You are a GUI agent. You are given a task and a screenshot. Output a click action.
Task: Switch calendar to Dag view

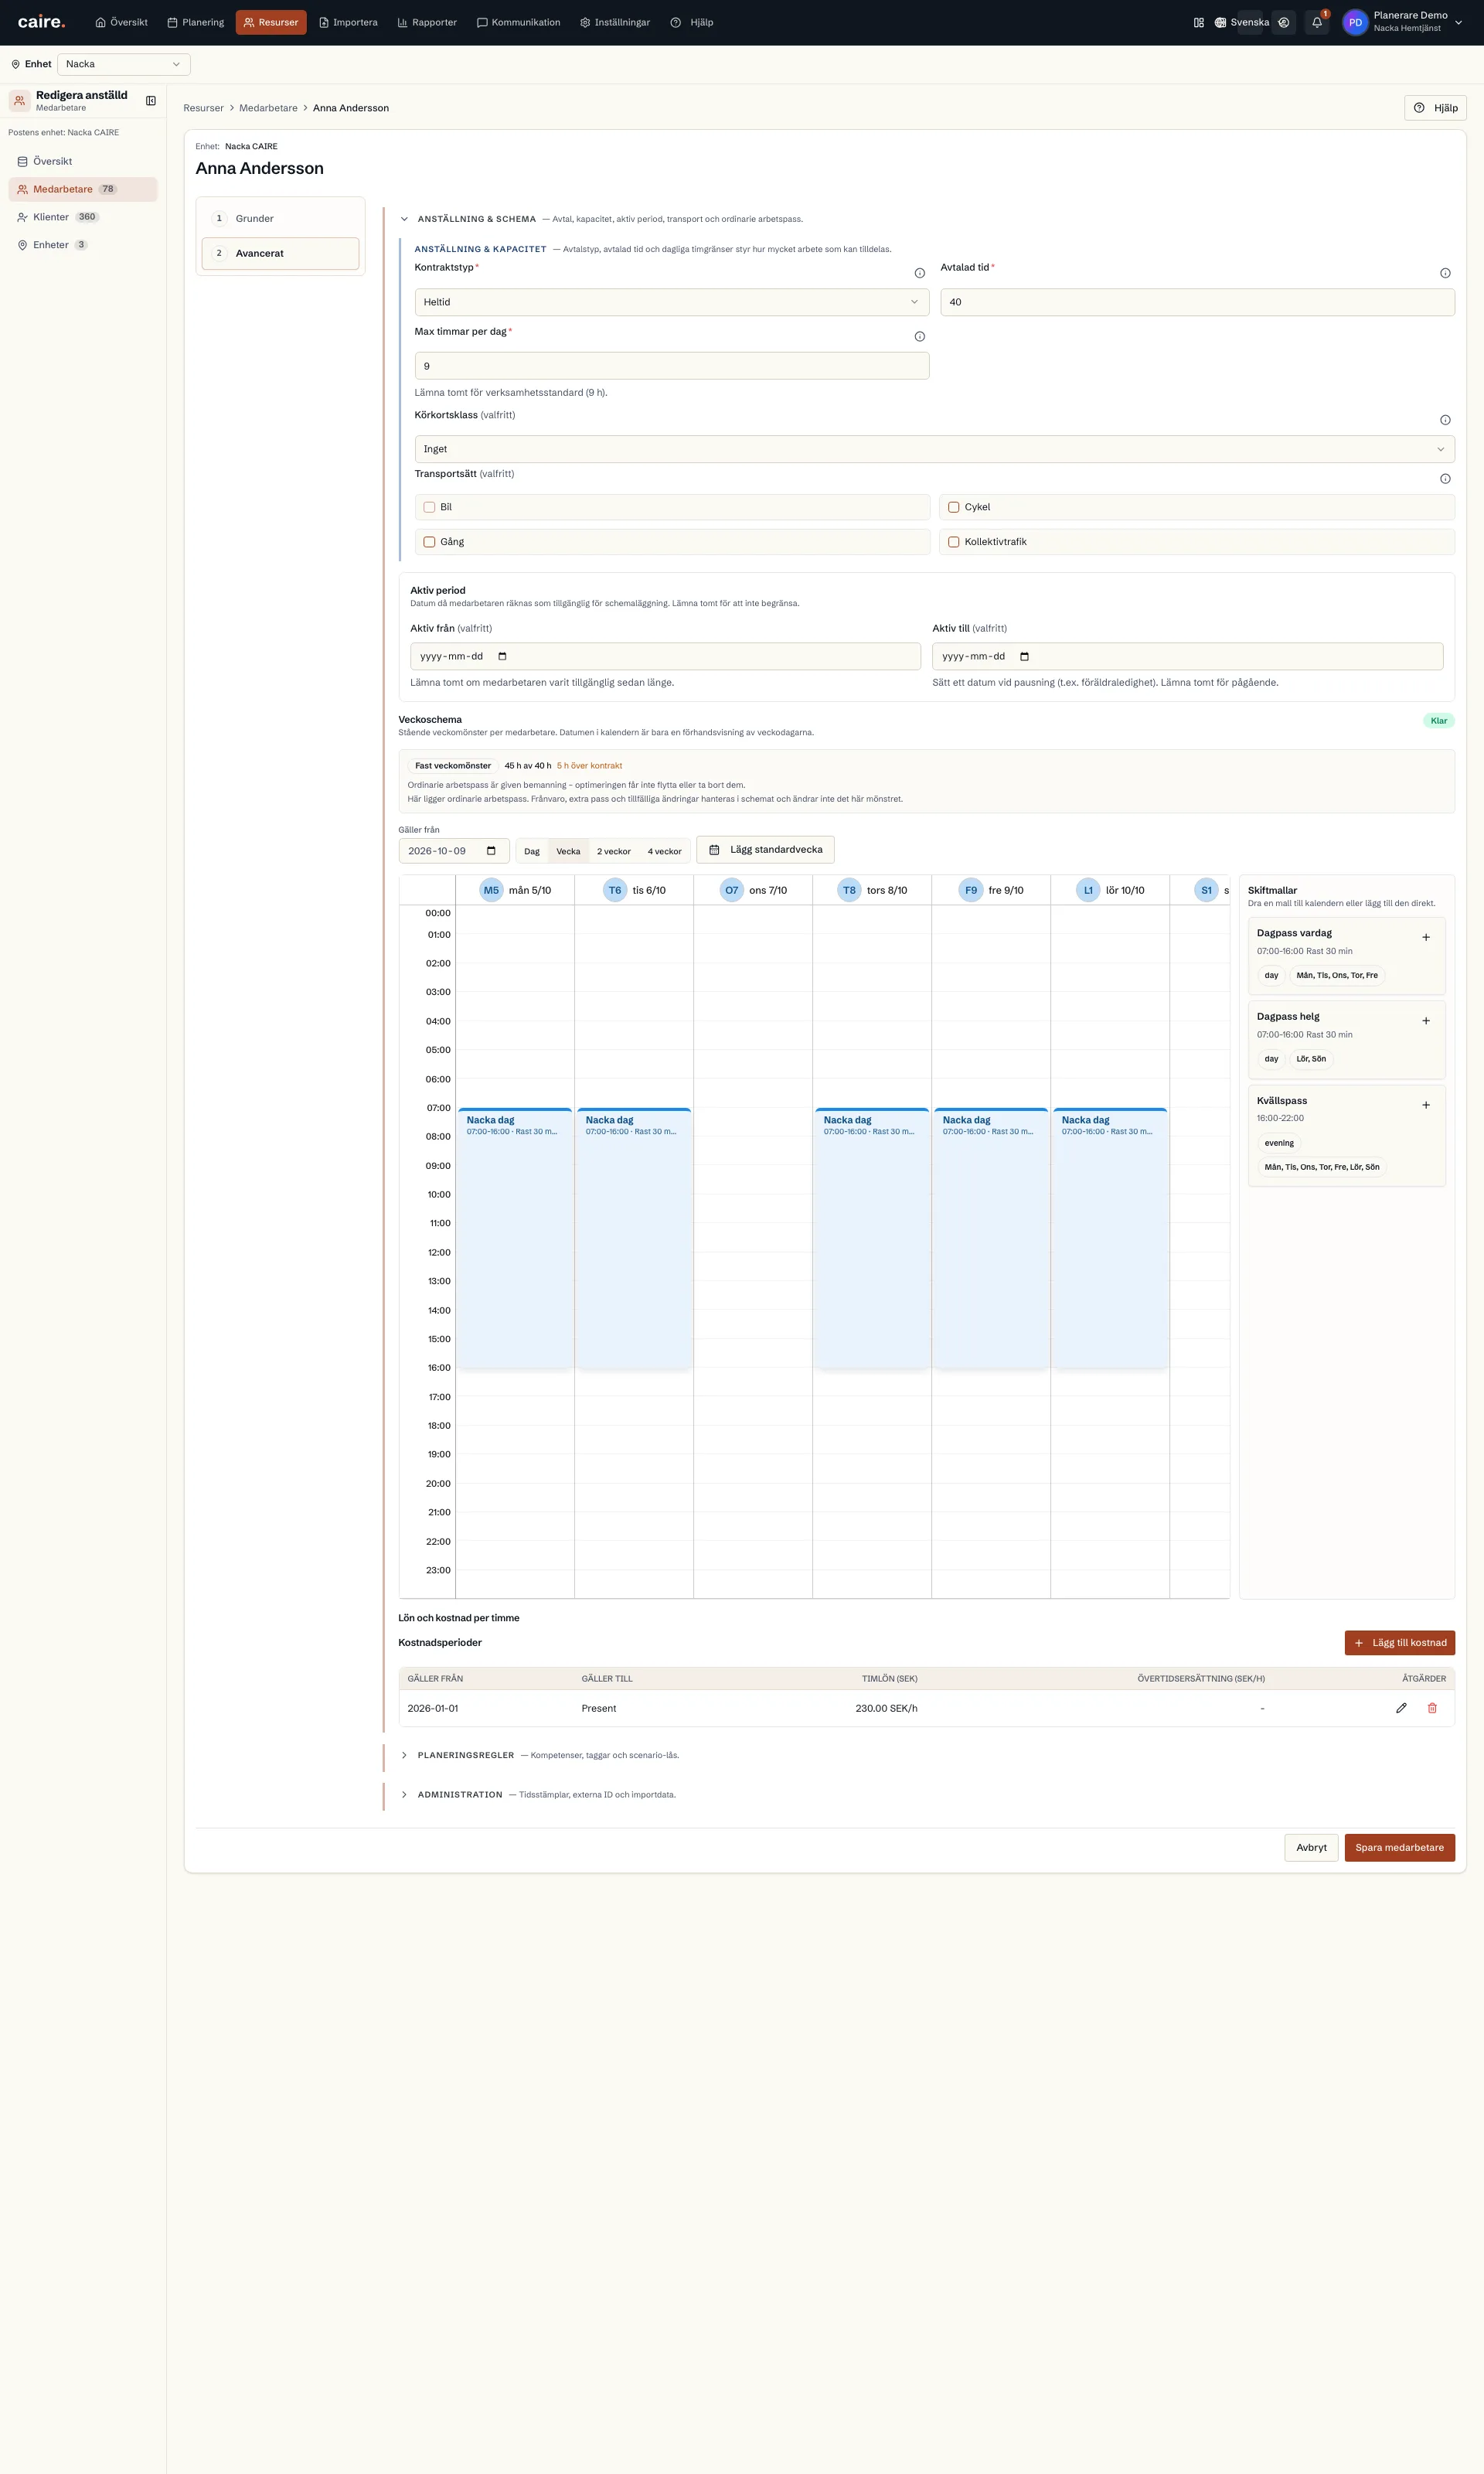[532, 852]
